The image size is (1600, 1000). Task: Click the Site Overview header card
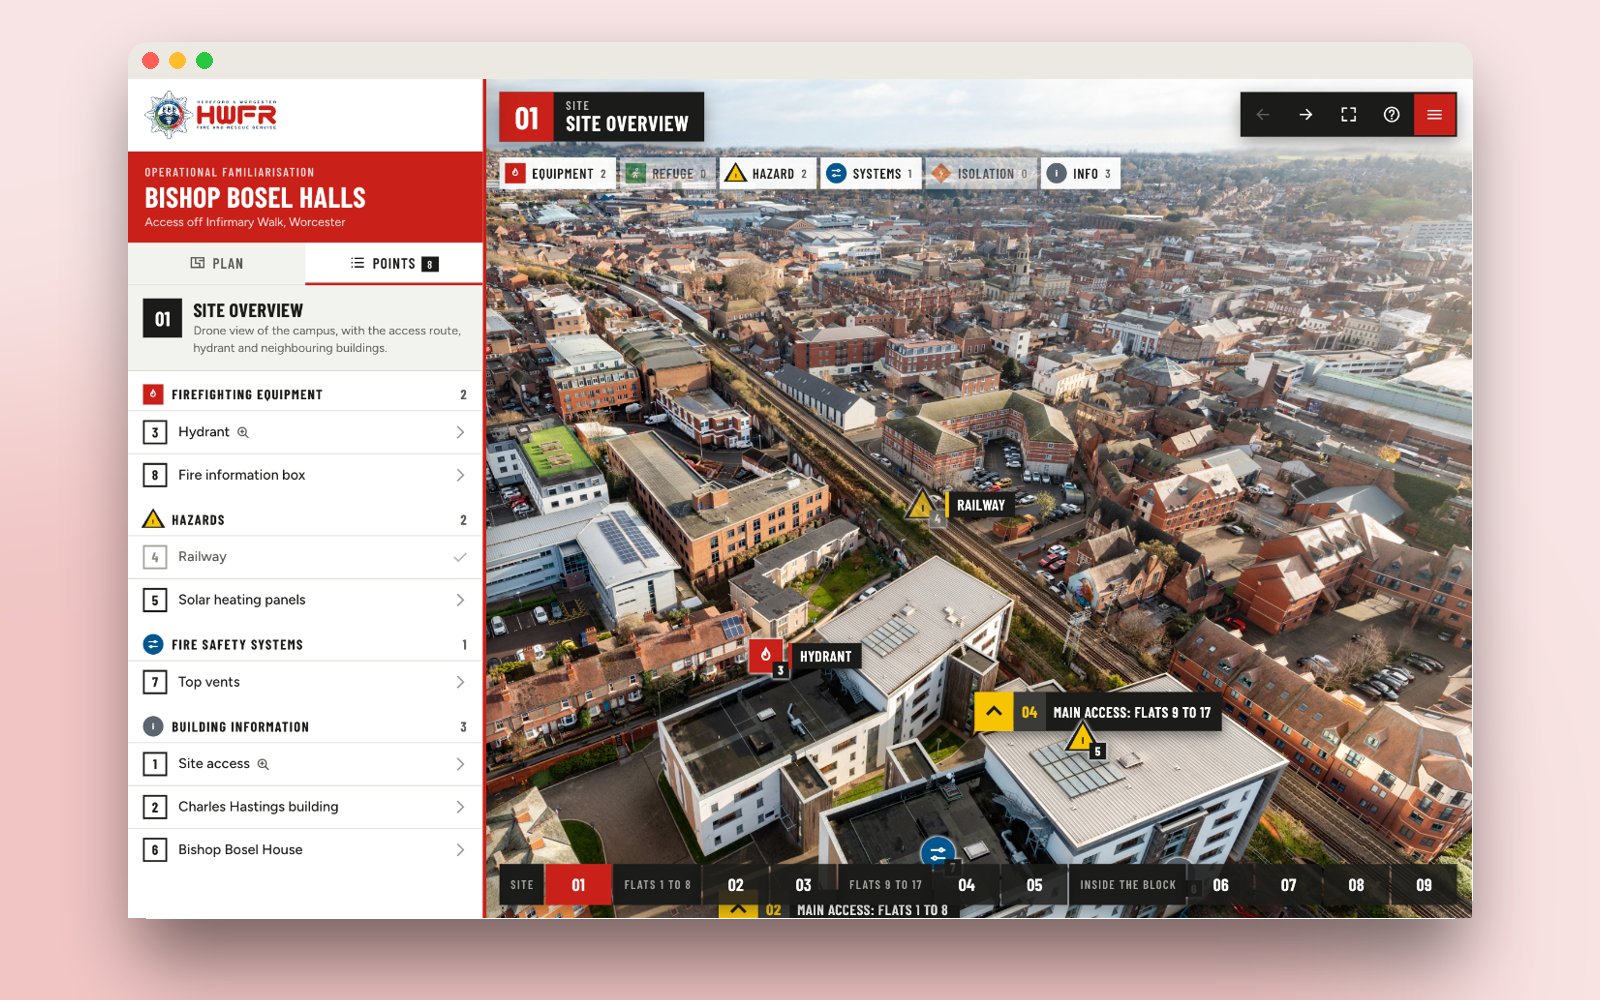tap(602, 117)
